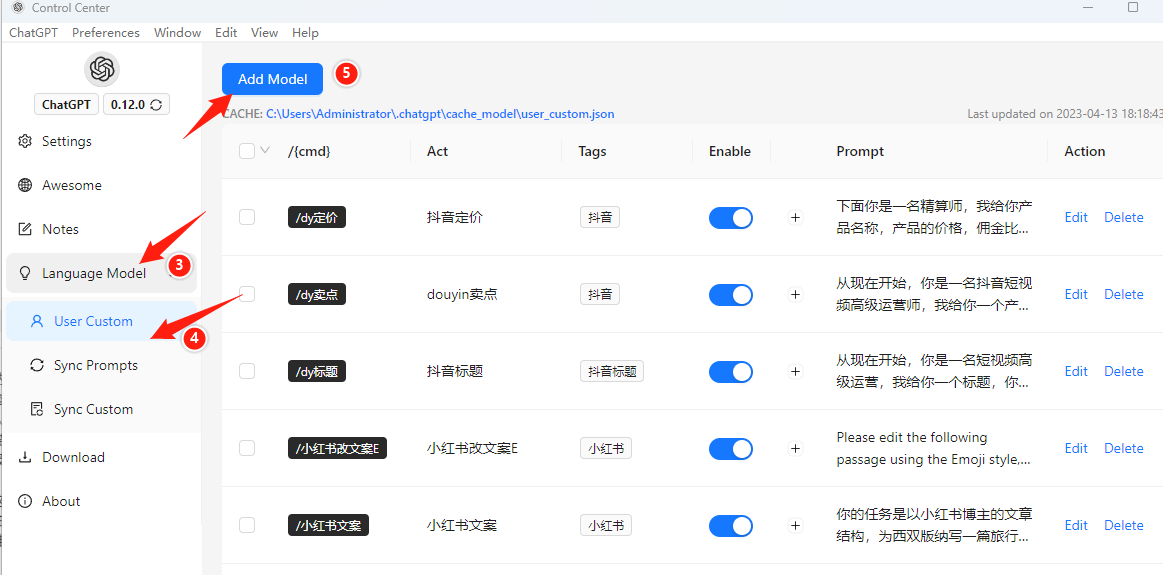Open the ChatGPT menu in the menu bar
The image size is (1163, 575).
coord(33,33)
